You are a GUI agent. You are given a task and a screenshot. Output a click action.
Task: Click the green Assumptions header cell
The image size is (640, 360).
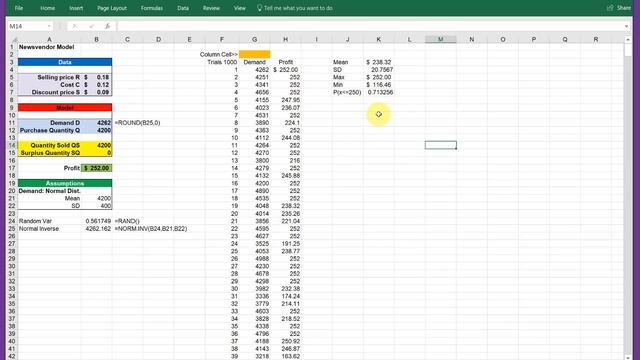(x=65, y=183)
